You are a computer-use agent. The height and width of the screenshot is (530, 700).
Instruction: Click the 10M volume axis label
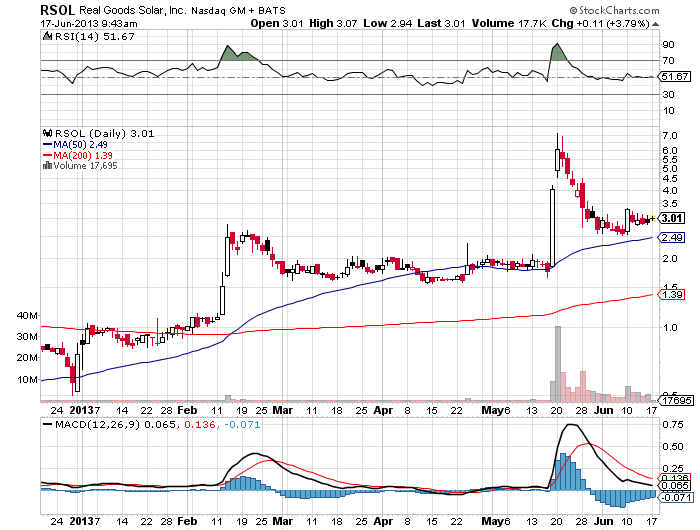(27, 380)
